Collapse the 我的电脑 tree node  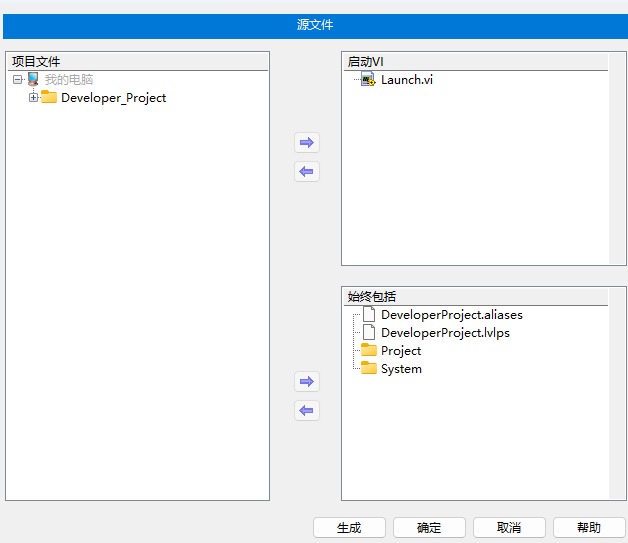click(17, 79)
